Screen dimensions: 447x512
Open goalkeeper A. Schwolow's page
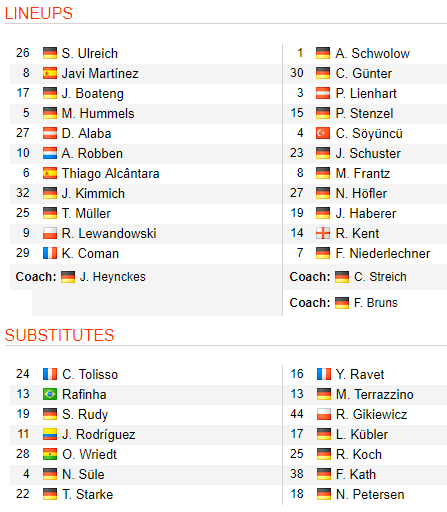373,53
